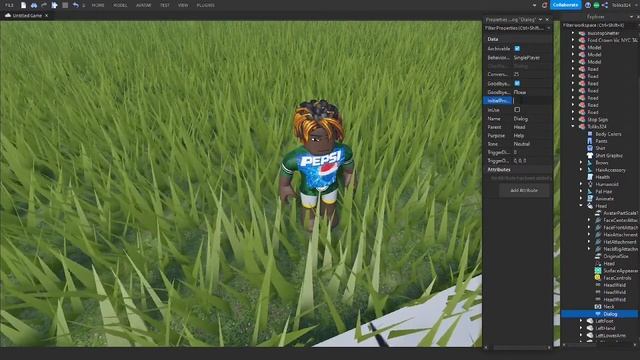Select the Humanoid icon in Explorer
The width and height of the screenshot is (640, 360).
[x=590, y=184]
